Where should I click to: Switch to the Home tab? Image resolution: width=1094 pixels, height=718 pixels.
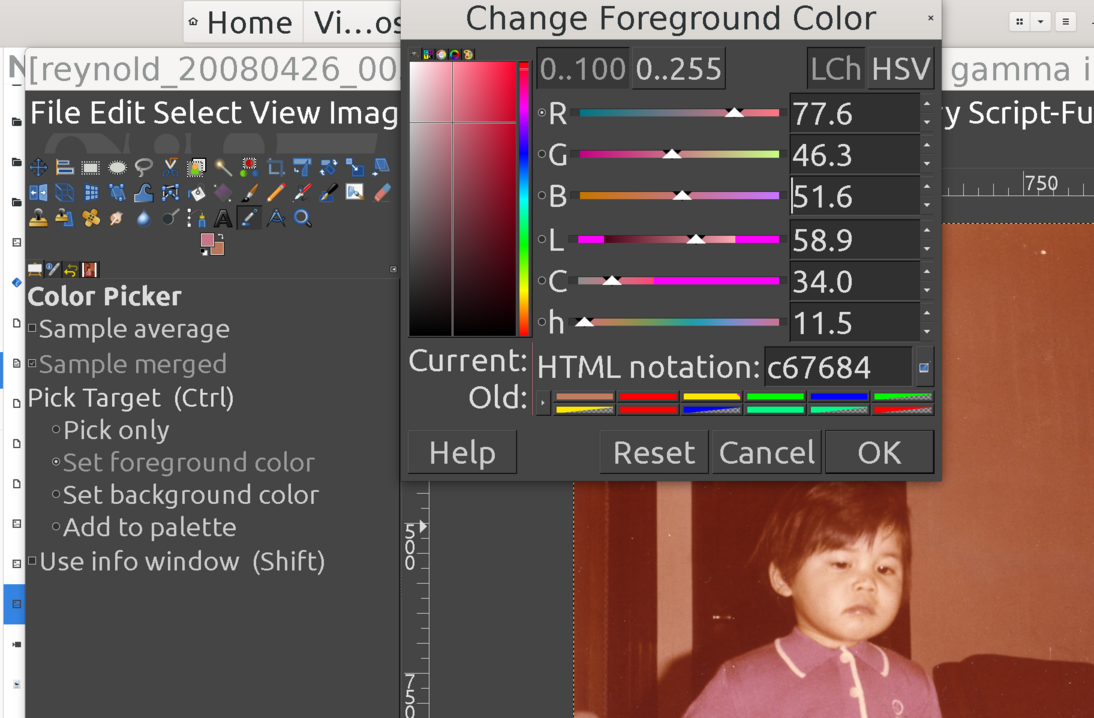[x=241, y=22]
